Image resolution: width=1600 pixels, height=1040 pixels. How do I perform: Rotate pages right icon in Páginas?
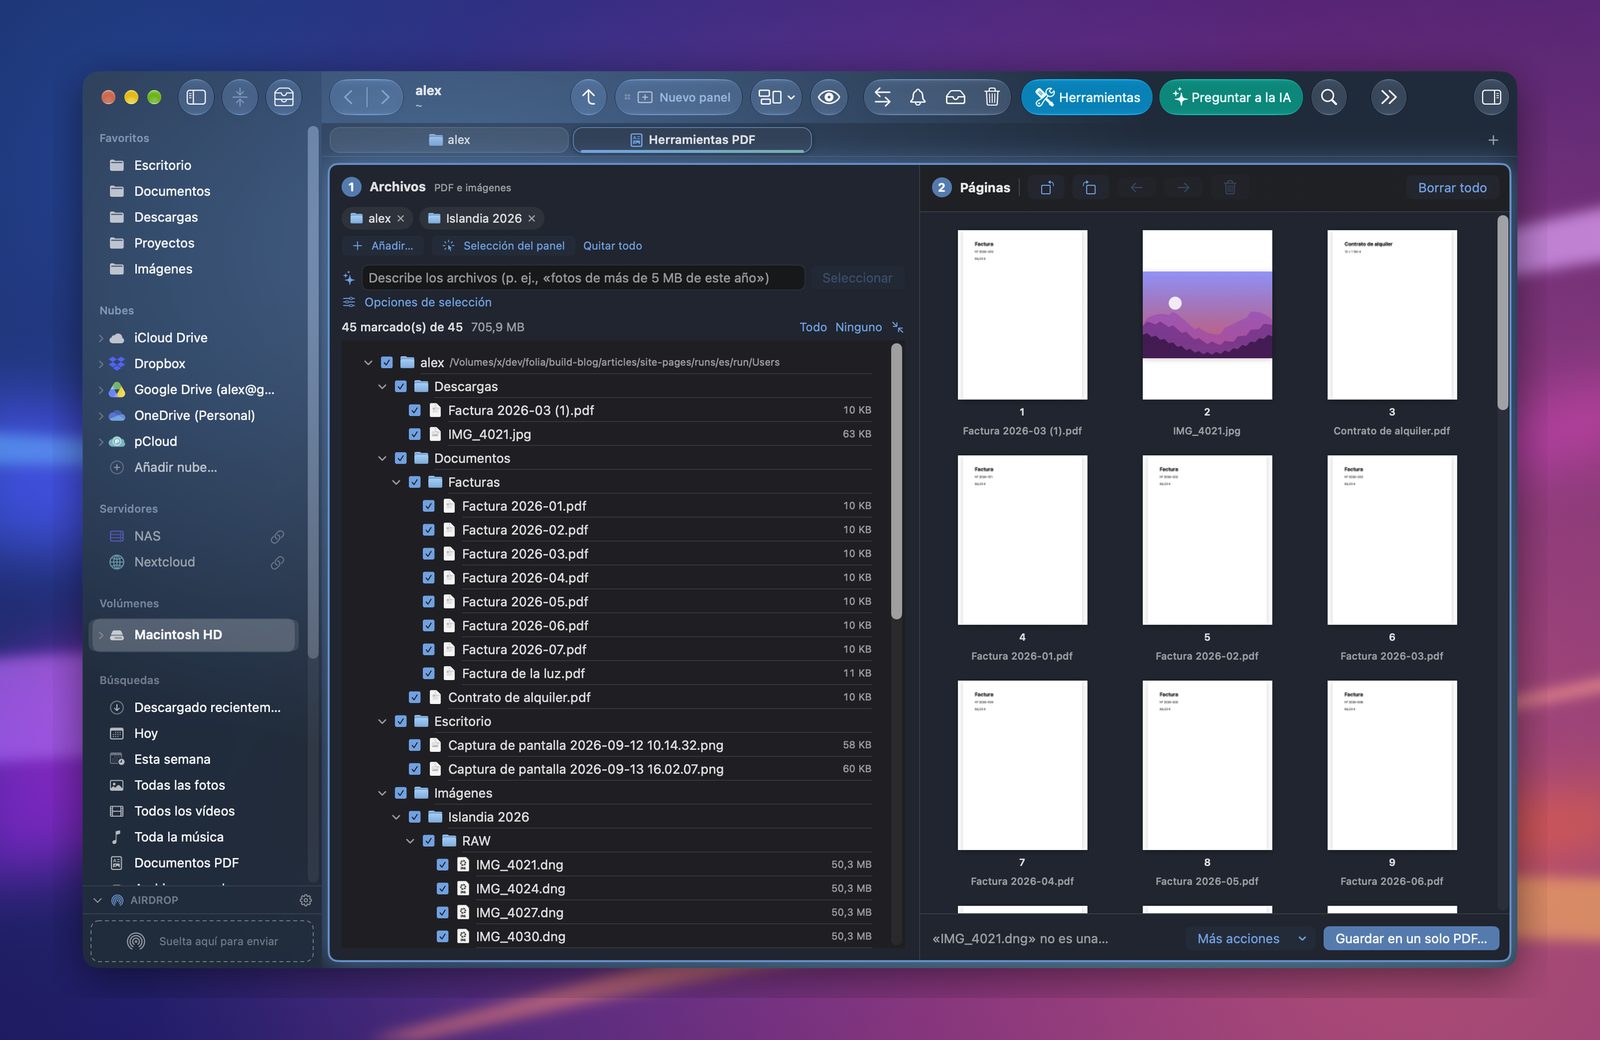click(1090, 188)
